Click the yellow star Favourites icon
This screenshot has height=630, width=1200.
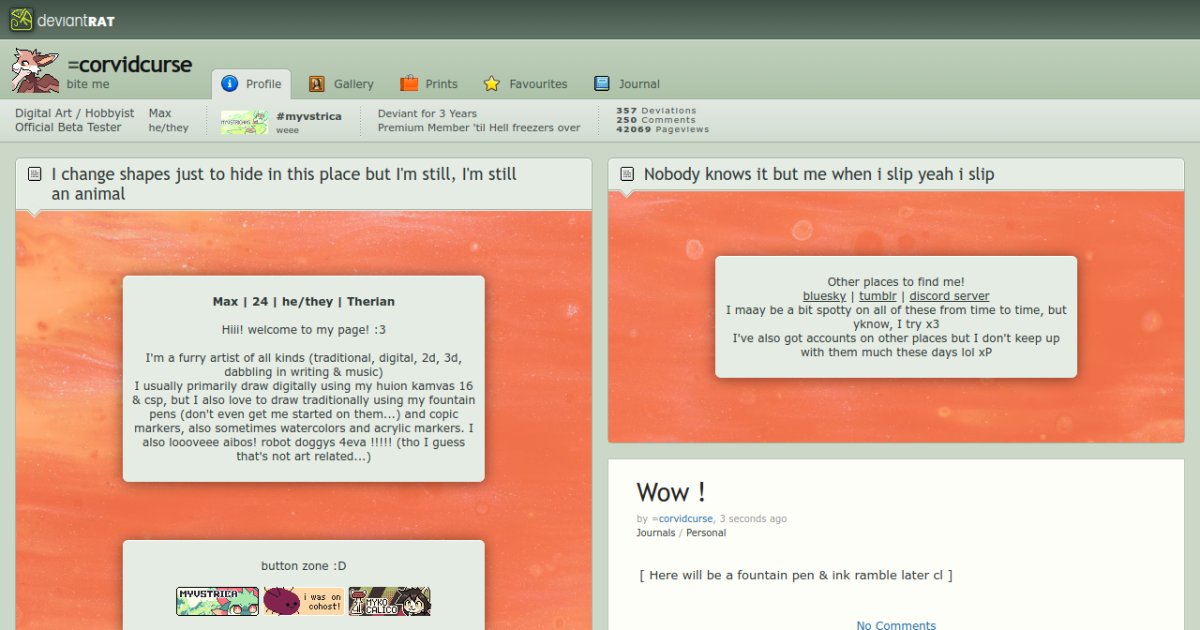(491, 84)
